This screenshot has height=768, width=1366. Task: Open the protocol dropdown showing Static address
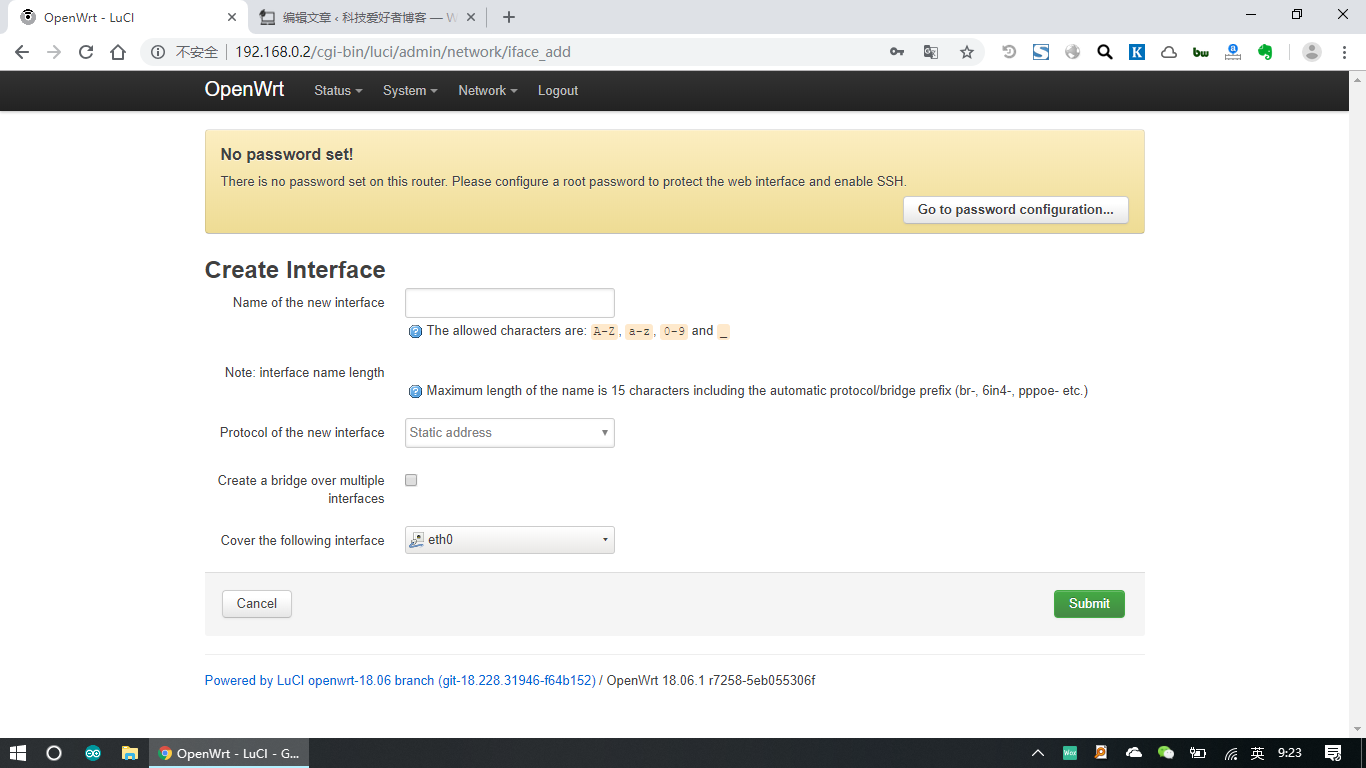click(509, 432)
